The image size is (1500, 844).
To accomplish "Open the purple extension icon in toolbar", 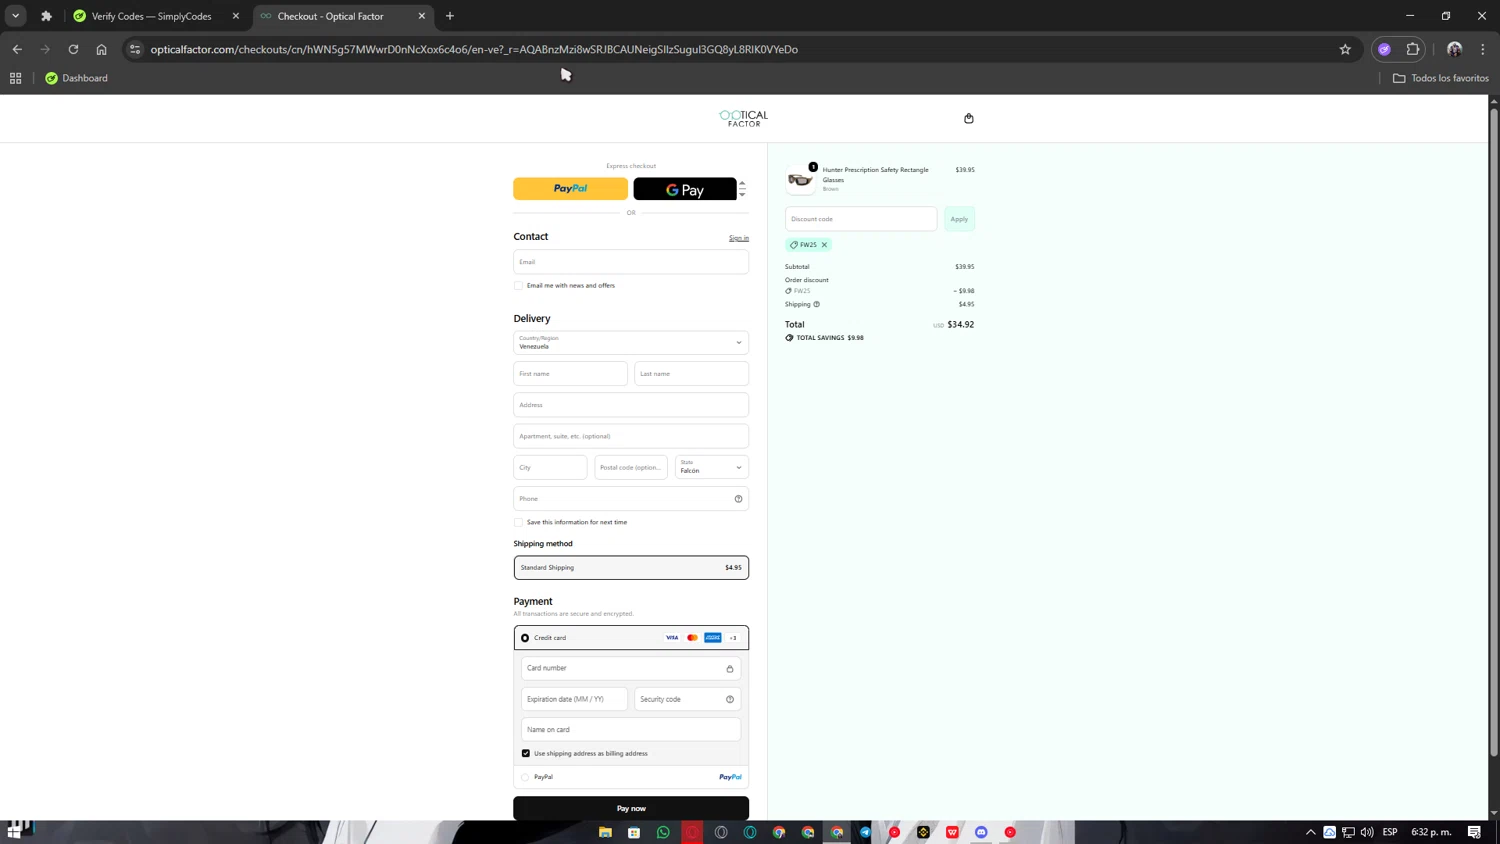I will click(1384, 49).
